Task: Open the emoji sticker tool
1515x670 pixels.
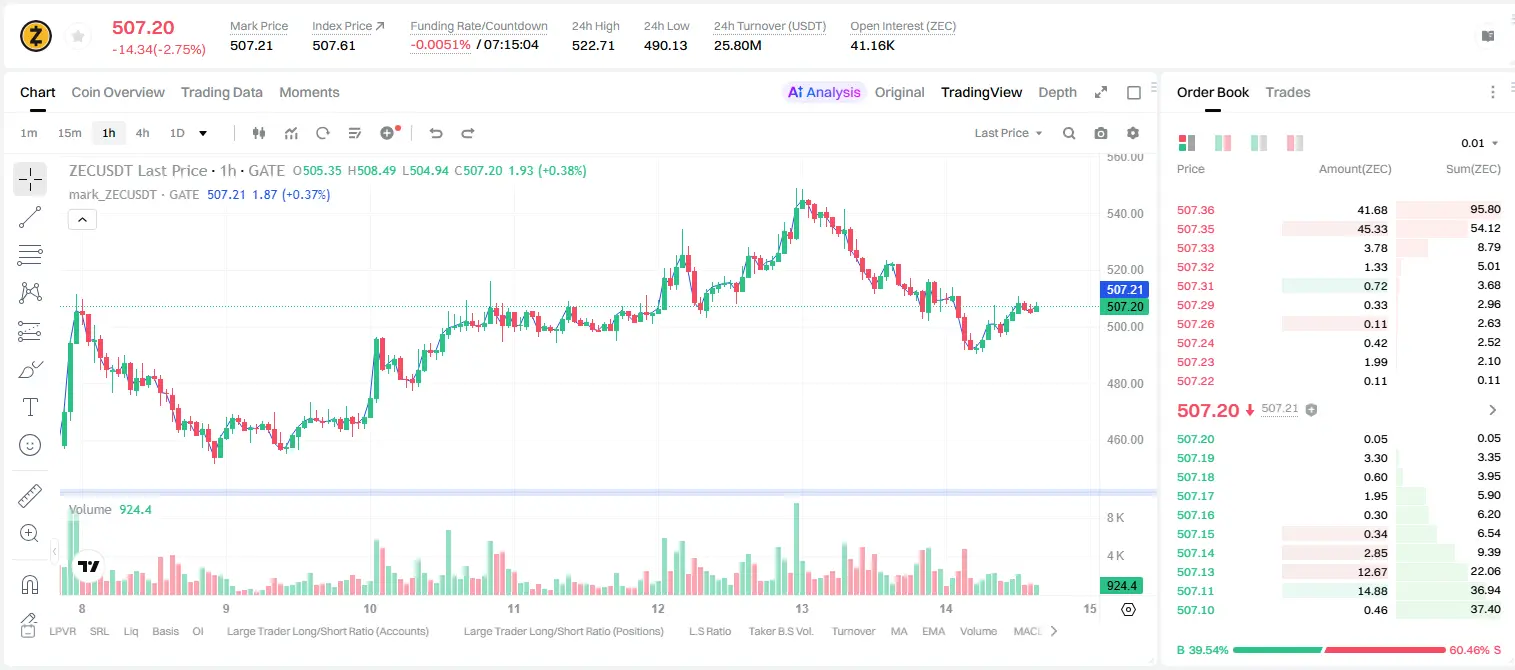Action: point(30,445)
